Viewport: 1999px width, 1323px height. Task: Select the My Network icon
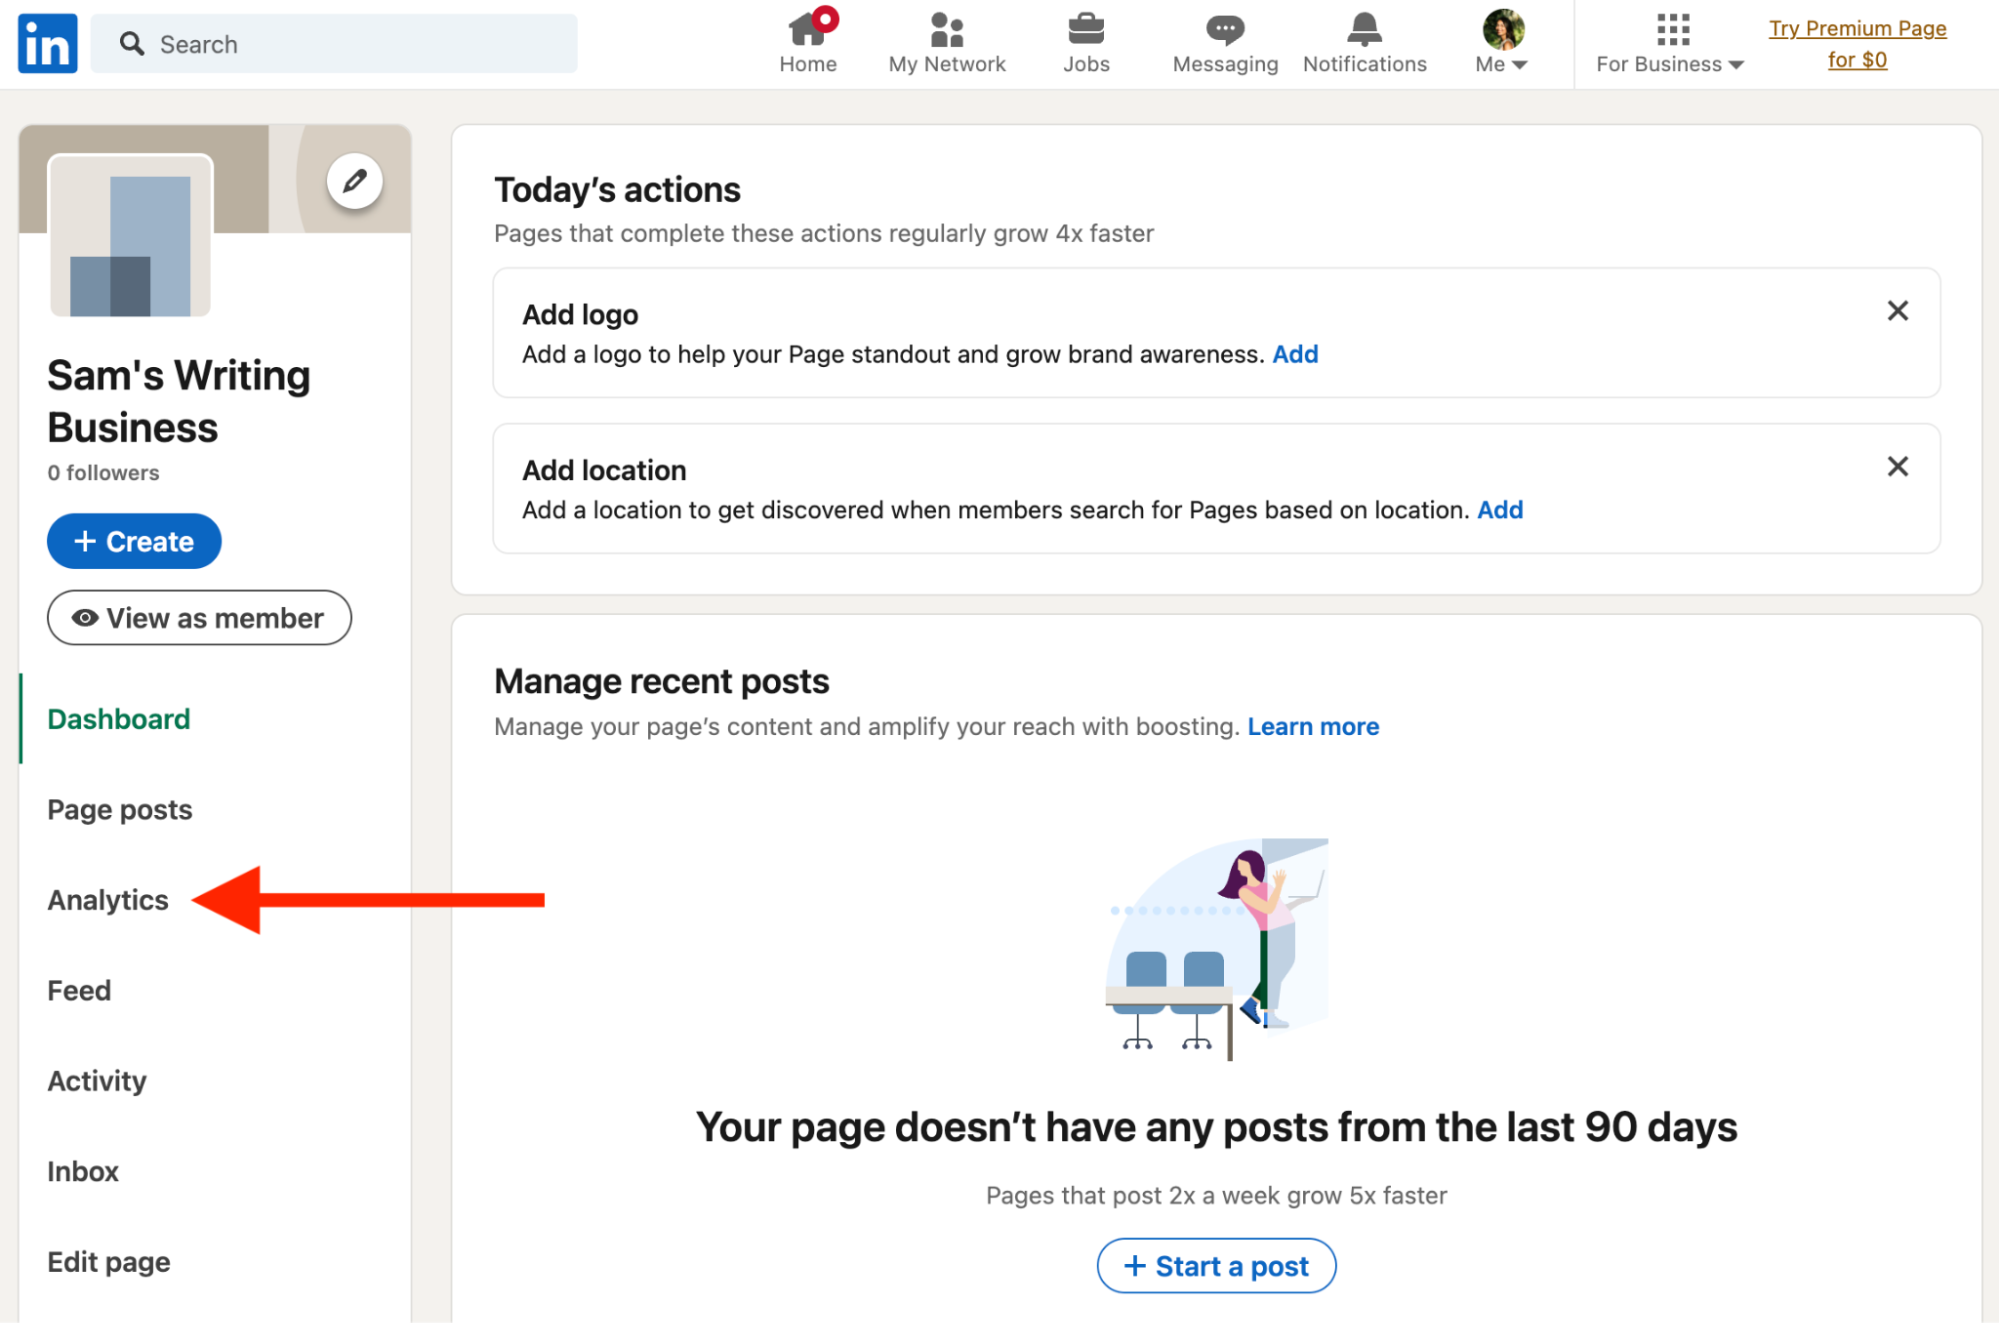click(946, 30)
